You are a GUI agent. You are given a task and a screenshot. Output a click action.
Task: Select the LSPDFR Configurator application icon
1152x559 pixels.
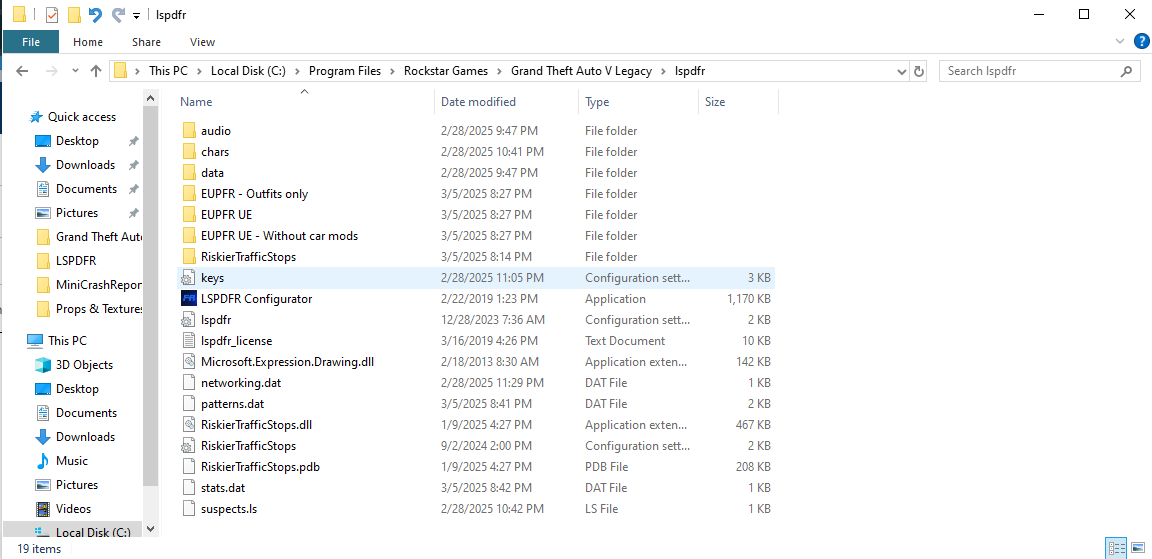190,299
